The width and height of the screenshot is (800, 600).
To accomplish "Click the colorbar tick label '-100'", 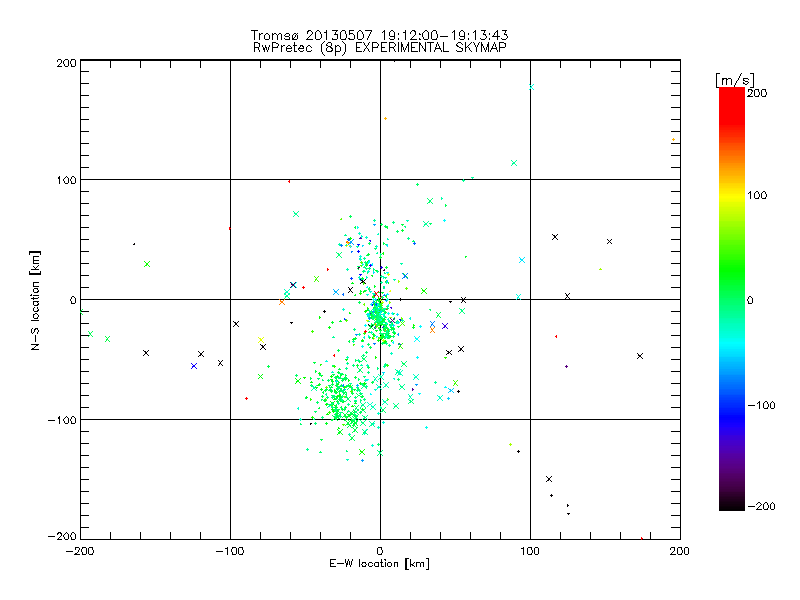I will coord(761,405).
